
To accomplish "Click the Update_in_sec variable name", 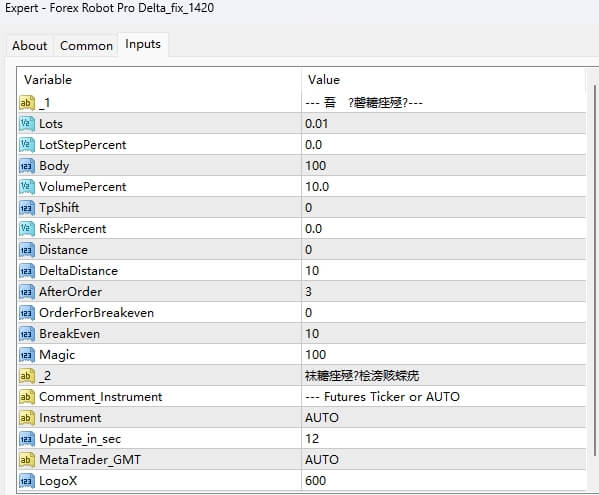I will [x=80, y=439].
